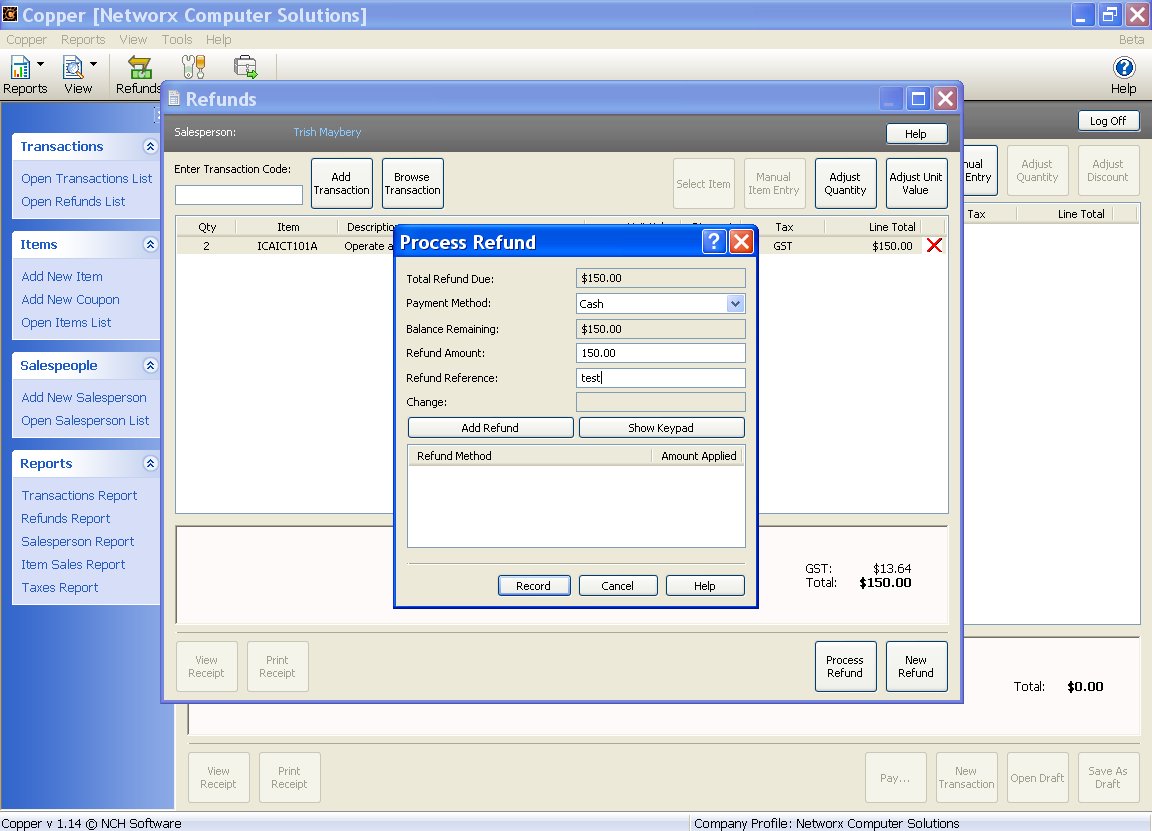Click the Refunds window document icon
1152x831 pixels.
coord(174,98)
